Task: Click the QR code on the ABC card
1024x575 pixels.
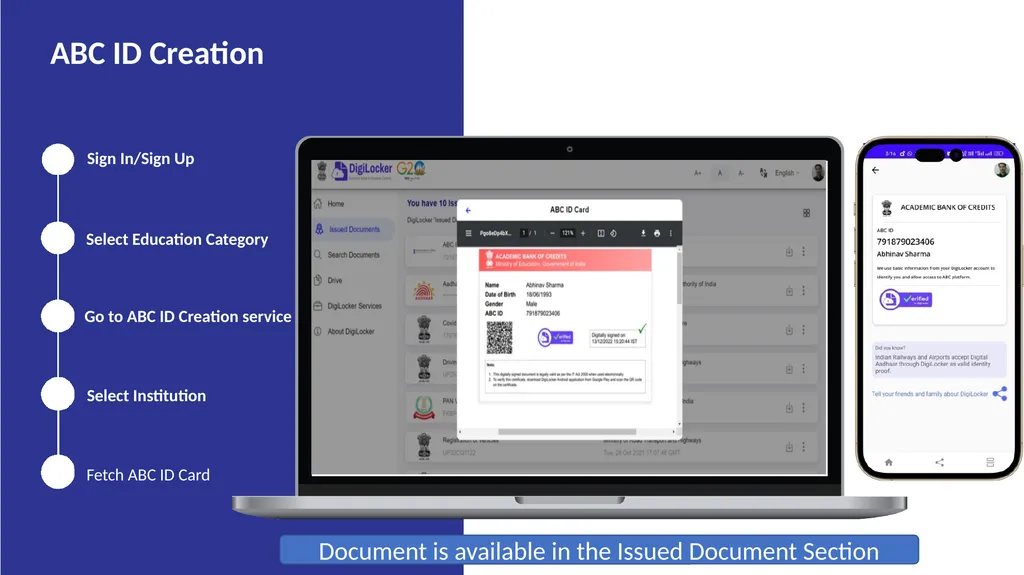Action: [500, 337]
